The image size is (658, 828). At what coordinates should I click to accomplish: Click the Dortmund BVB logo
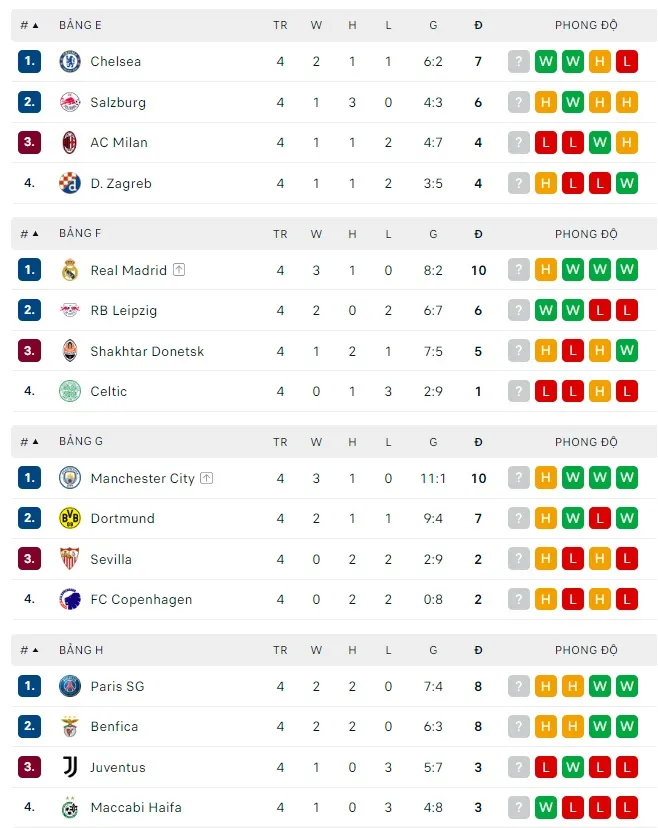pos(70,518)
